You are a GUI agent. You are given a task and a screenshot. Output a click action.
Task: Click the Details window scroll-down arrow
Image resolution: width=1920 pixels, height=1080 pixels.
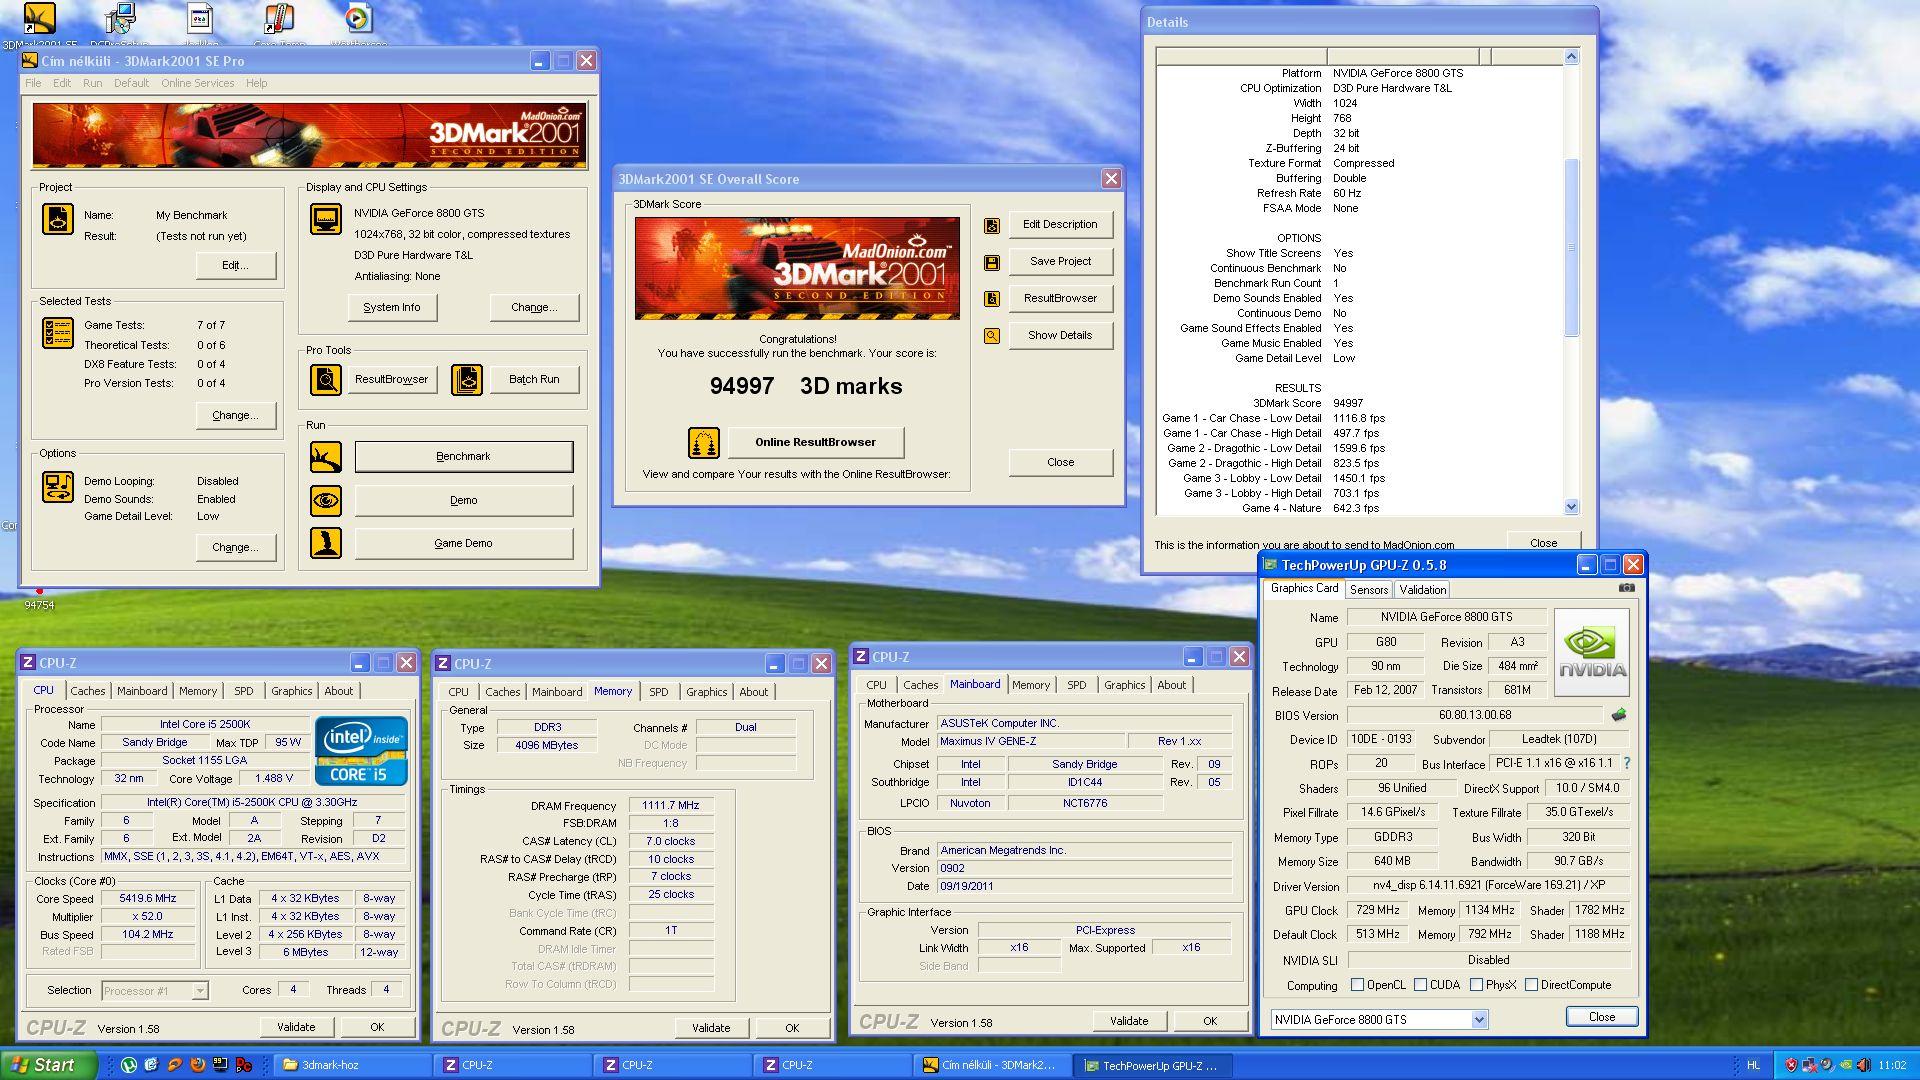[1571, 507]
